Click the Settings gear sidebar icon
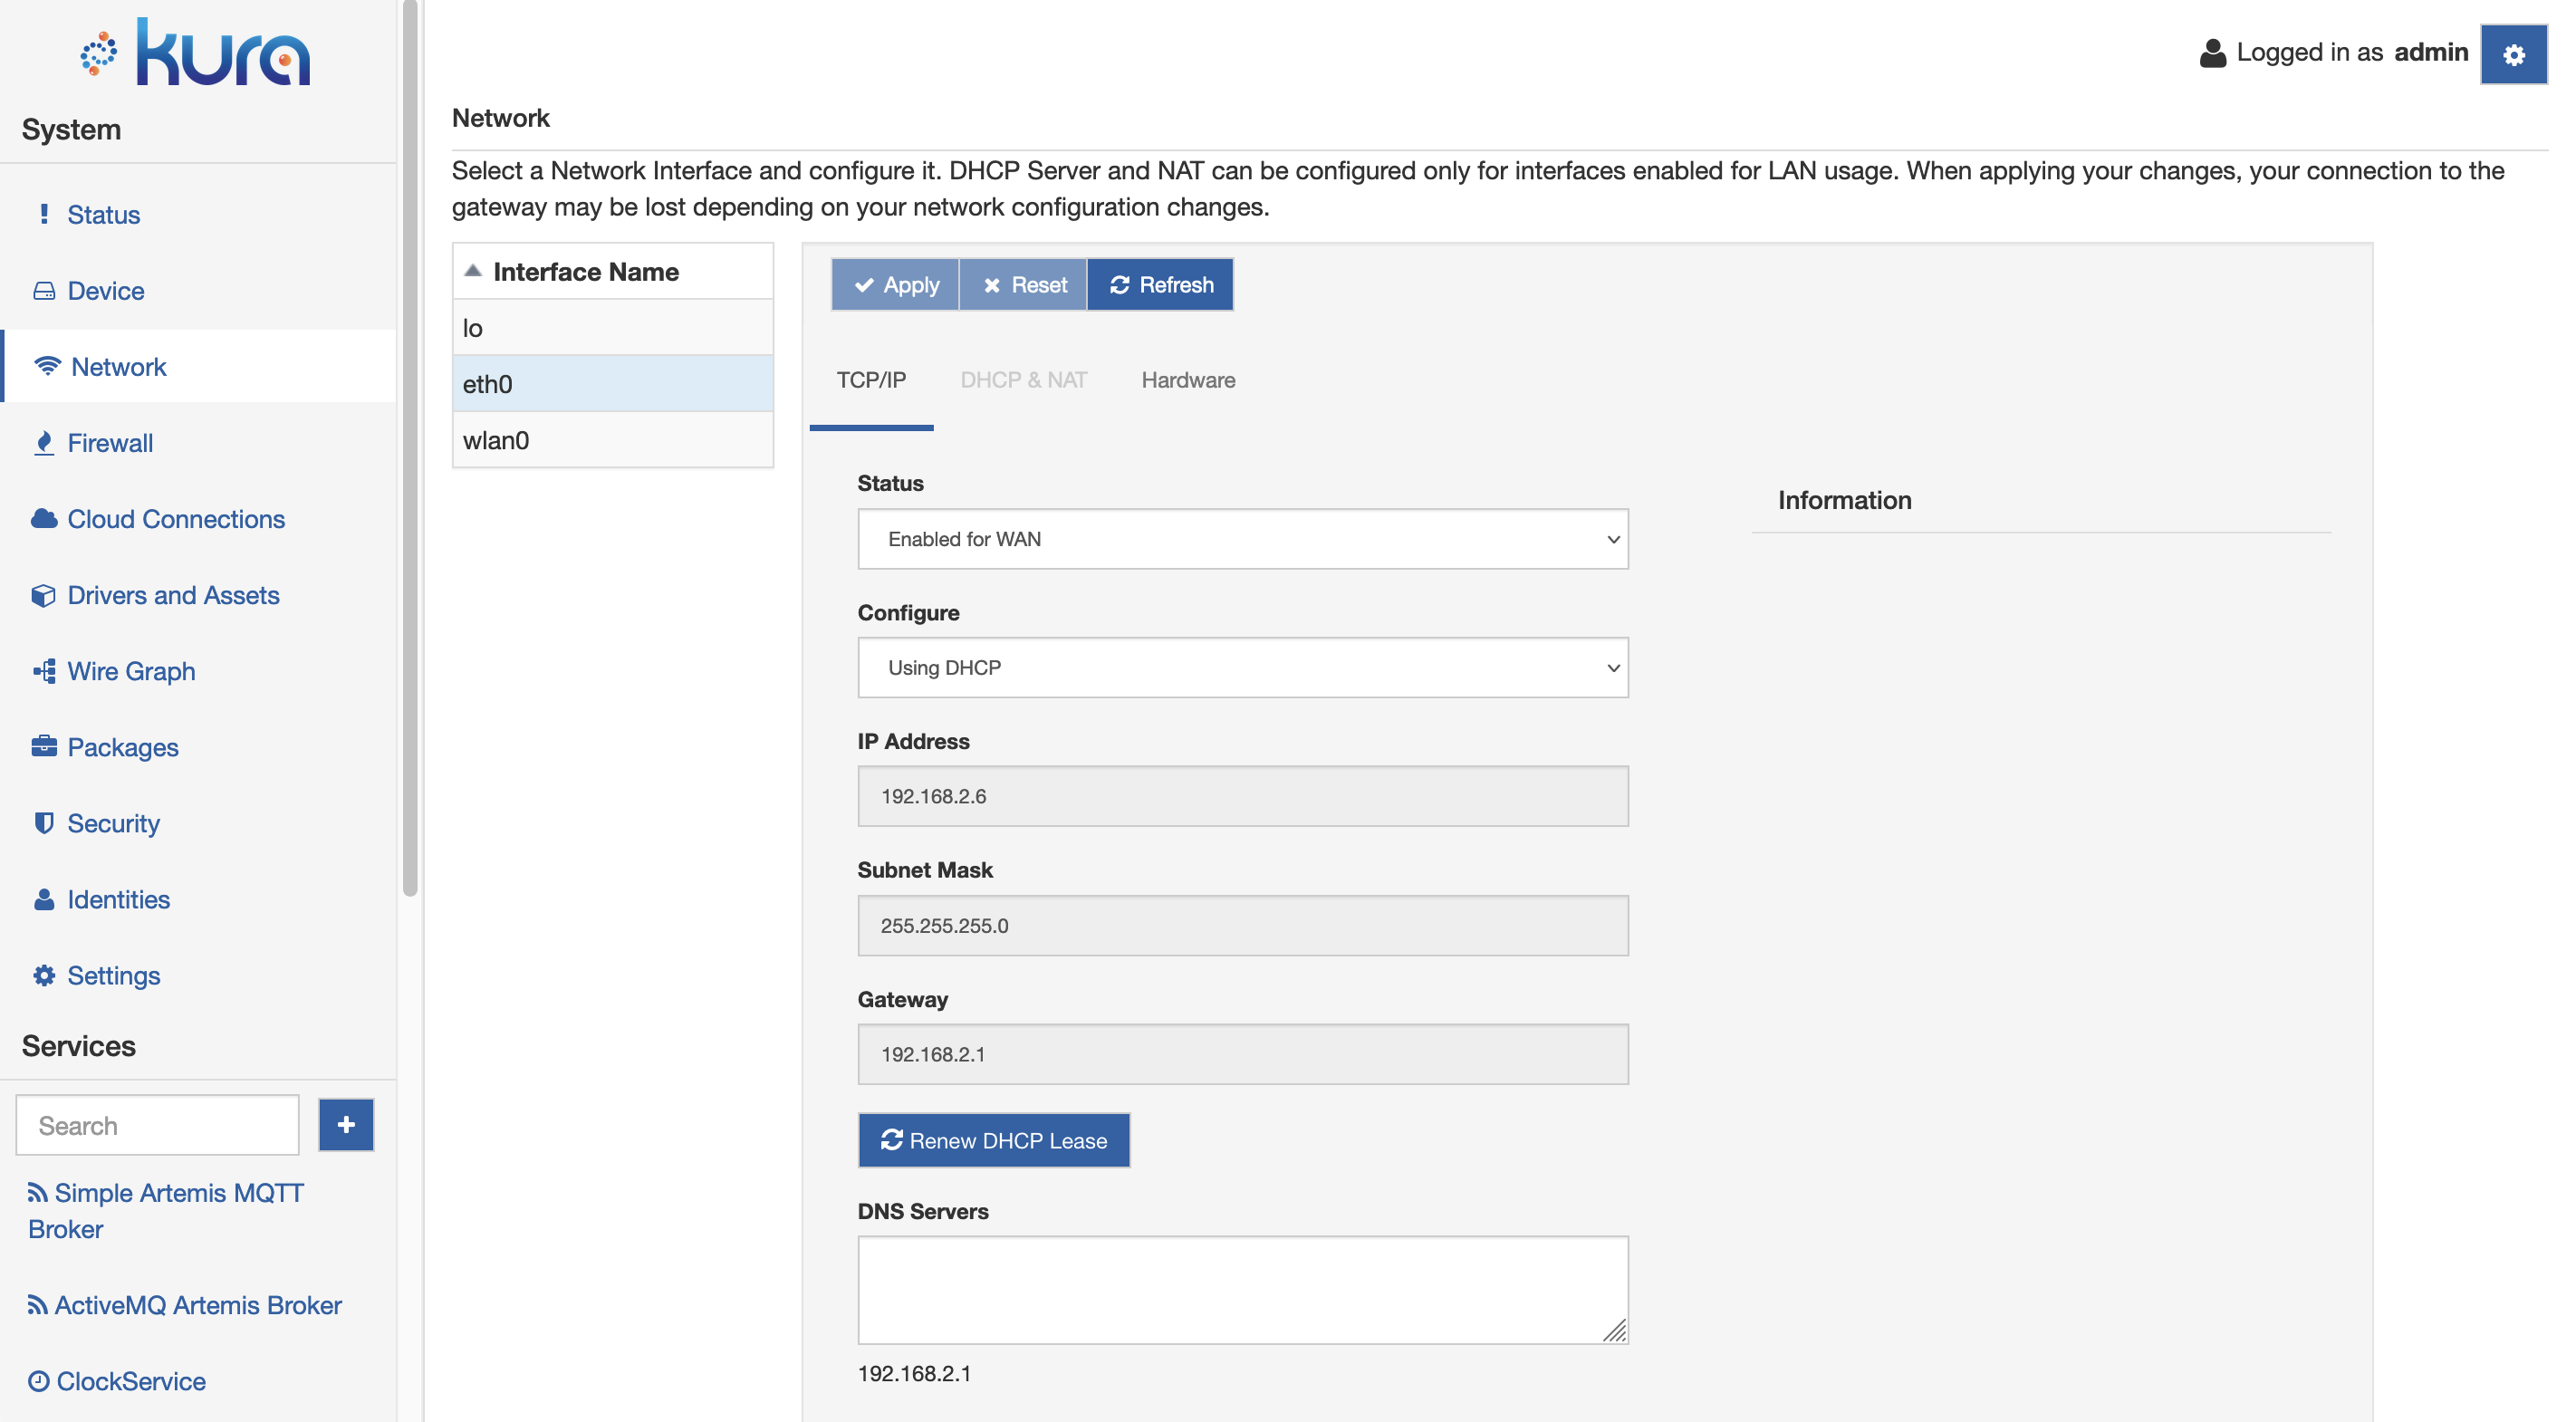 pyautogui.click(x=42, y=974)
